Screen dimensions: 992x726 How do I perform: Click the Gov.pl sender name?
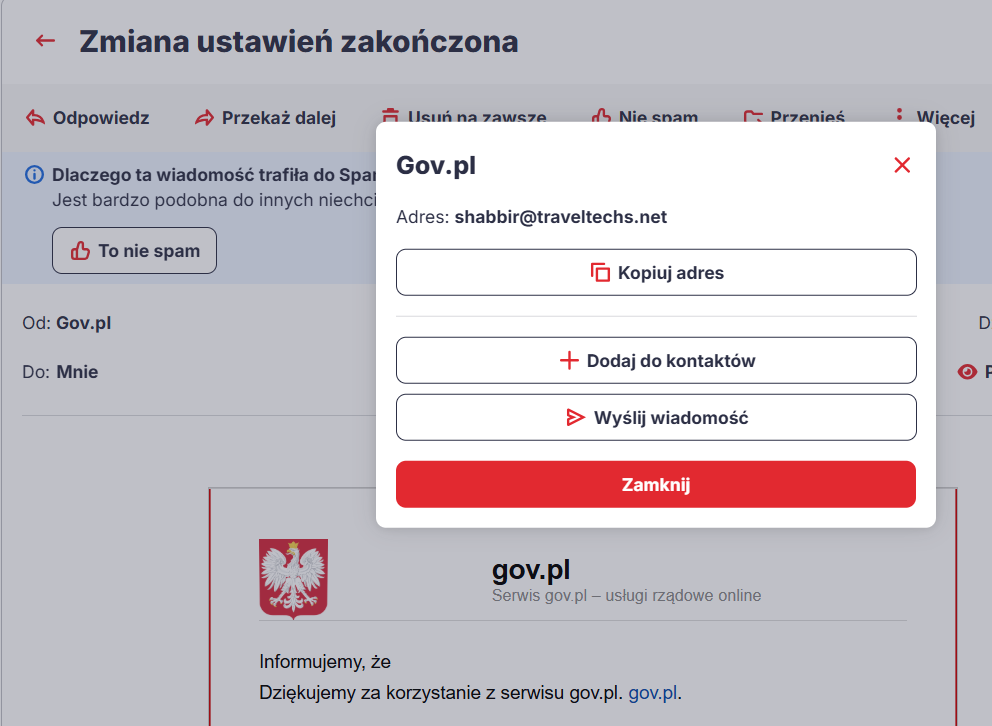pos(84,323)
